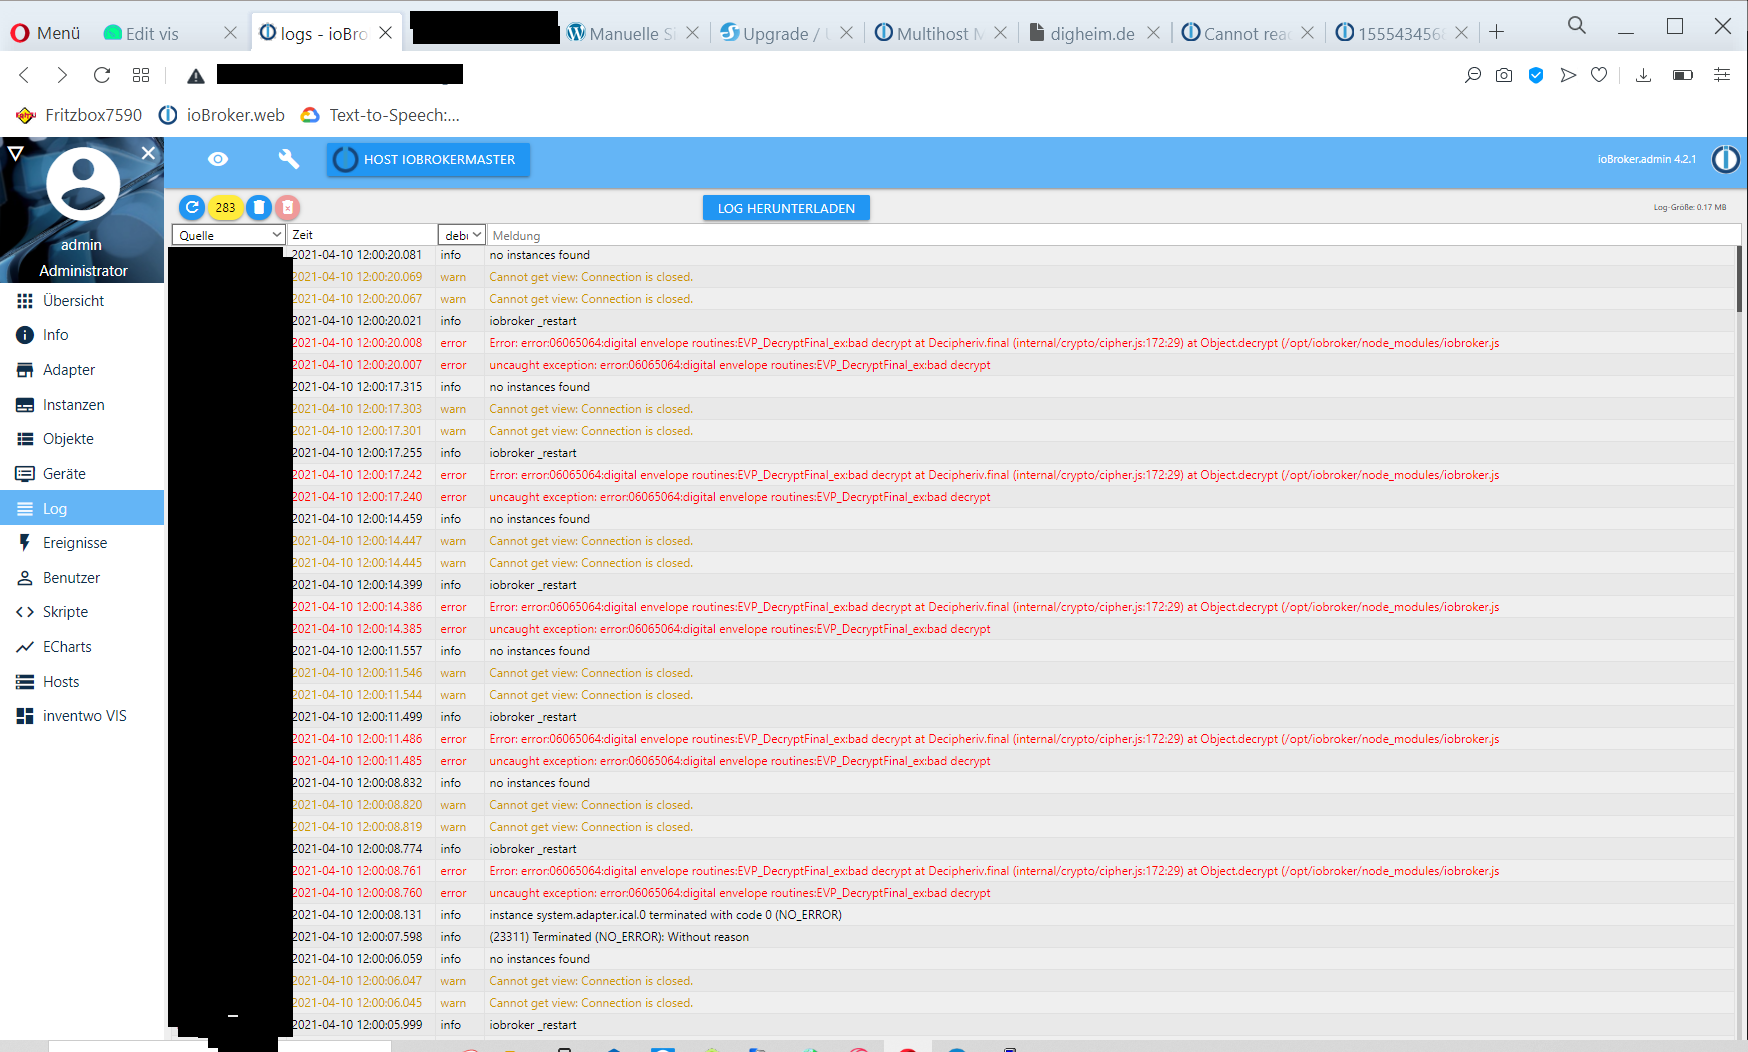Click send flow arrow icon
Viewport: 1748px width, 1052px height.
(1568, 75)
